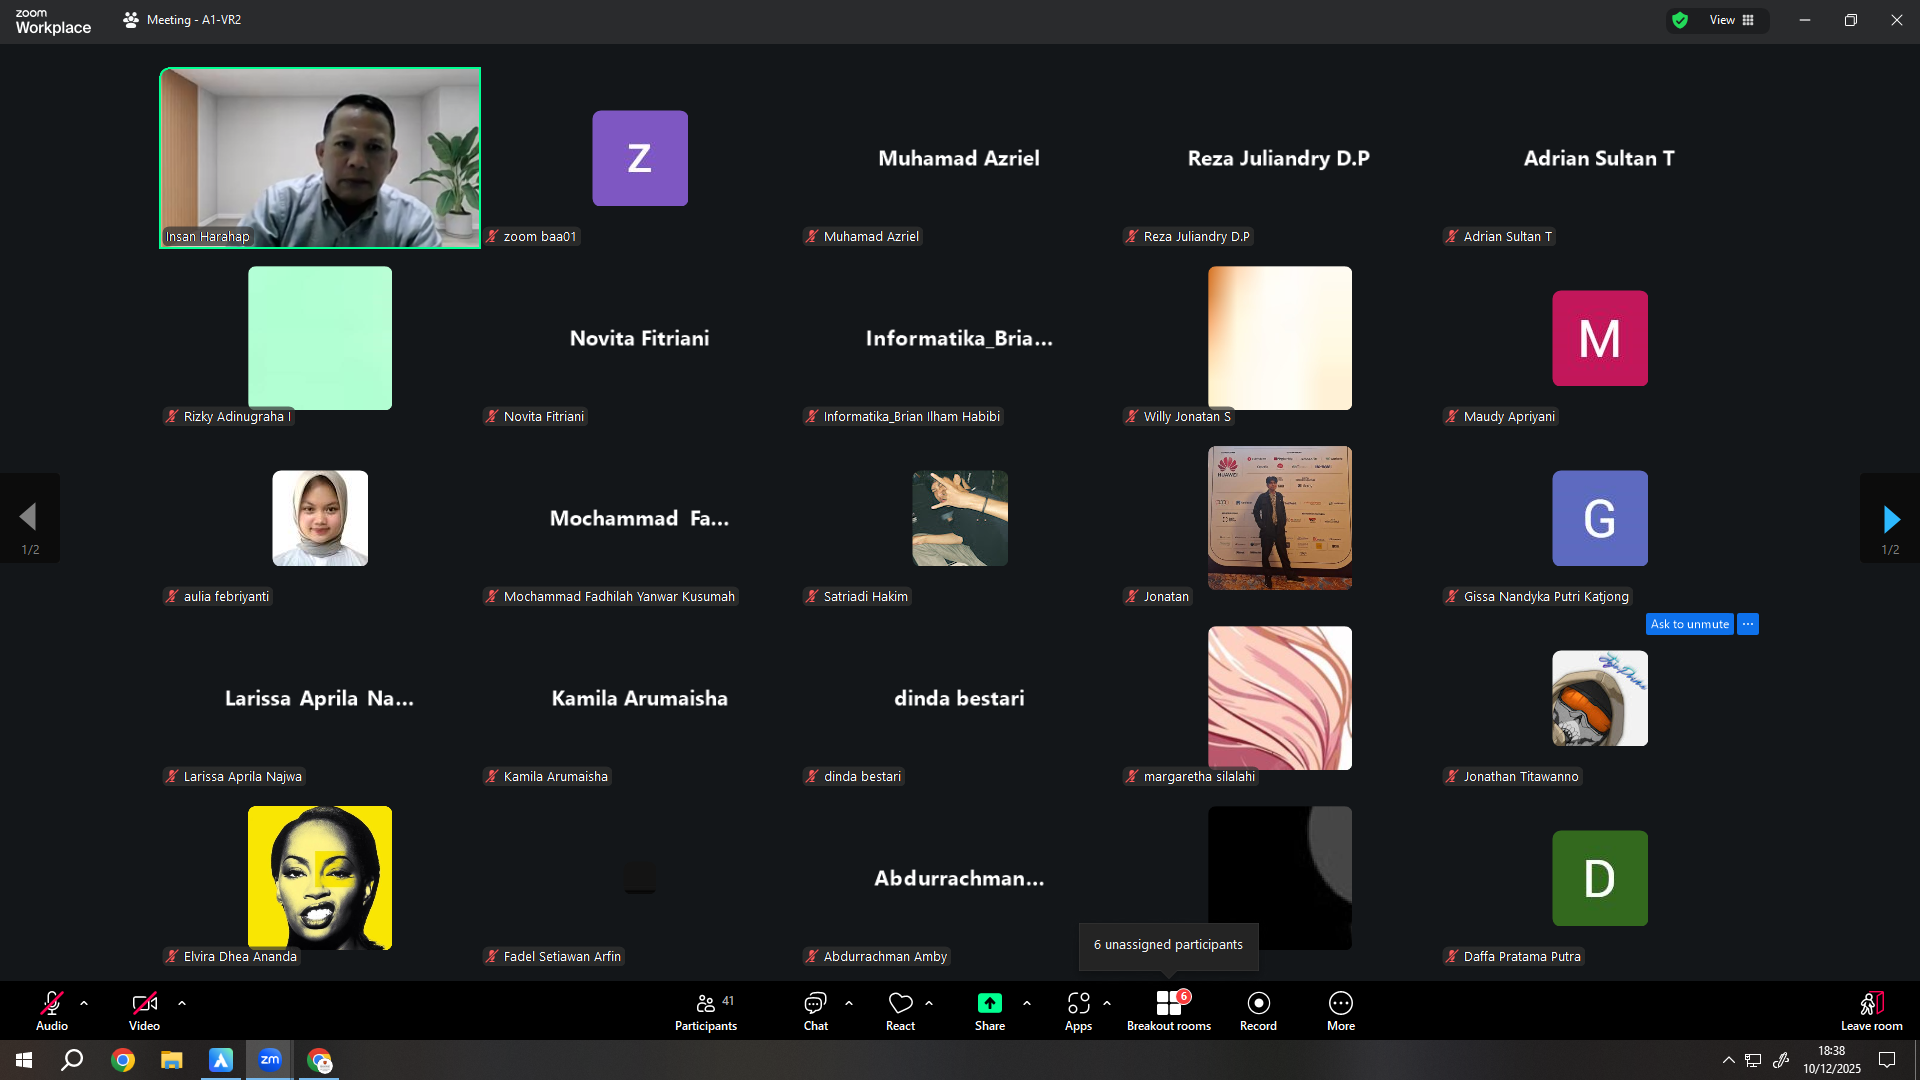Turn on camera with the Video button
1920x1080 pixels.
[x=144, y=1010]
